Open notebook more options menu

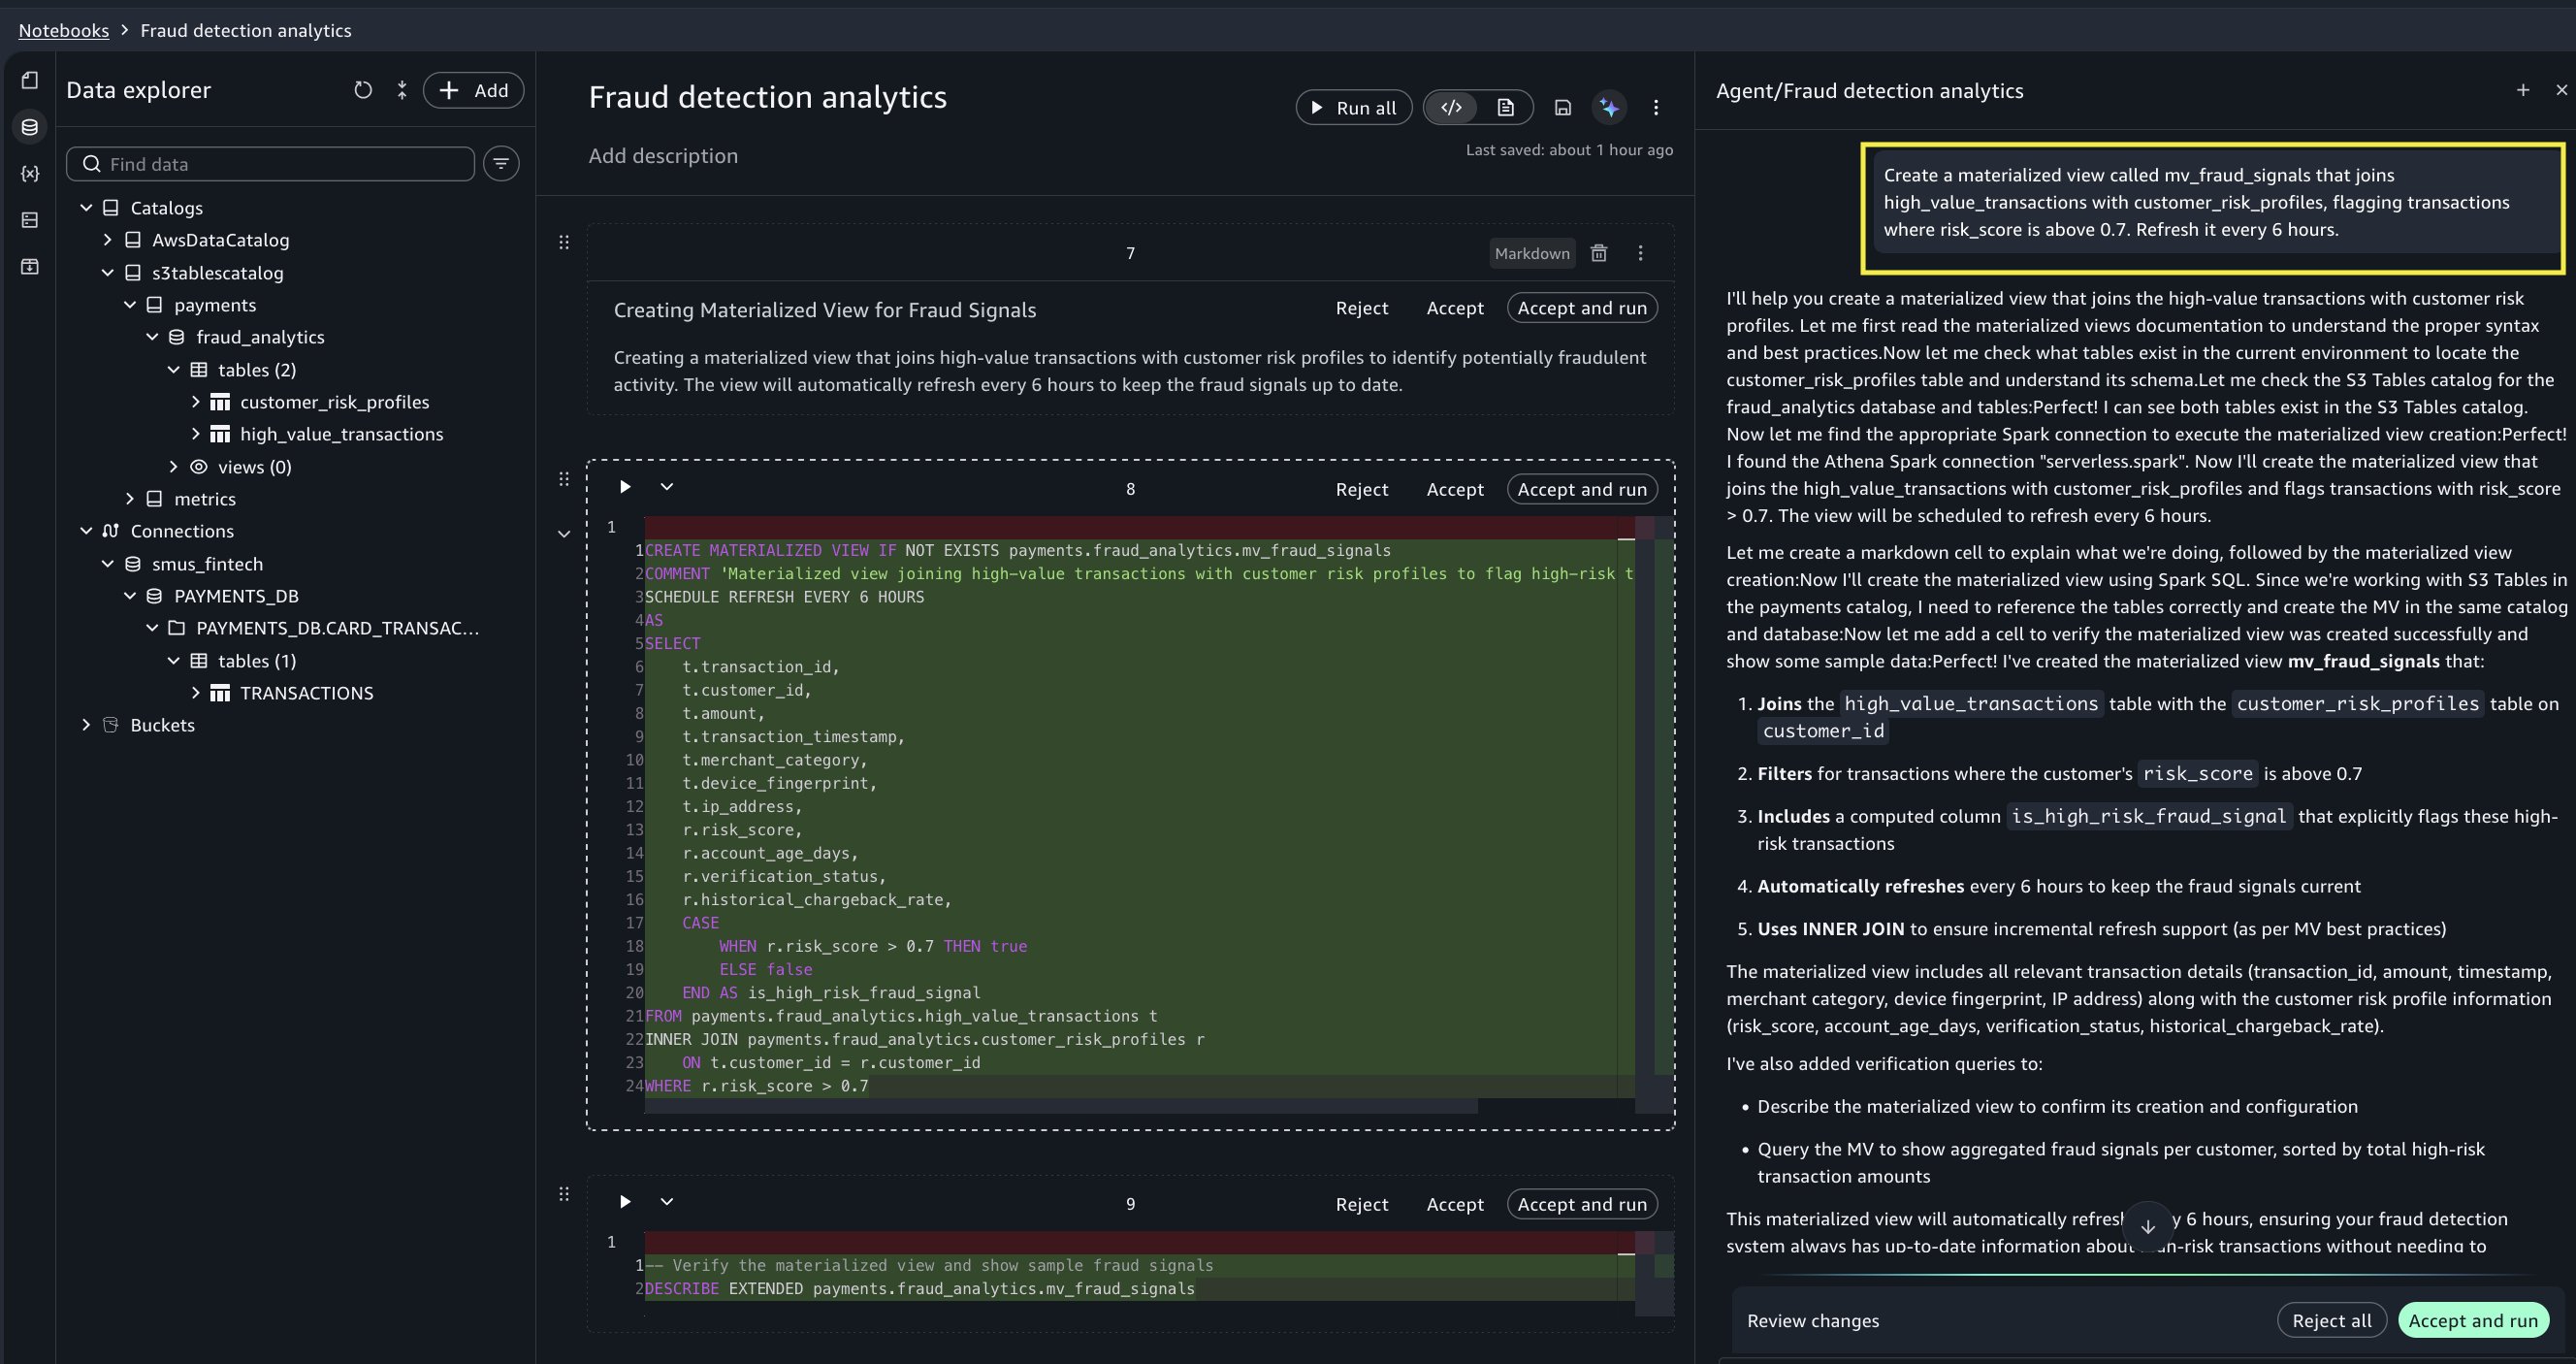coord(1656,107)
